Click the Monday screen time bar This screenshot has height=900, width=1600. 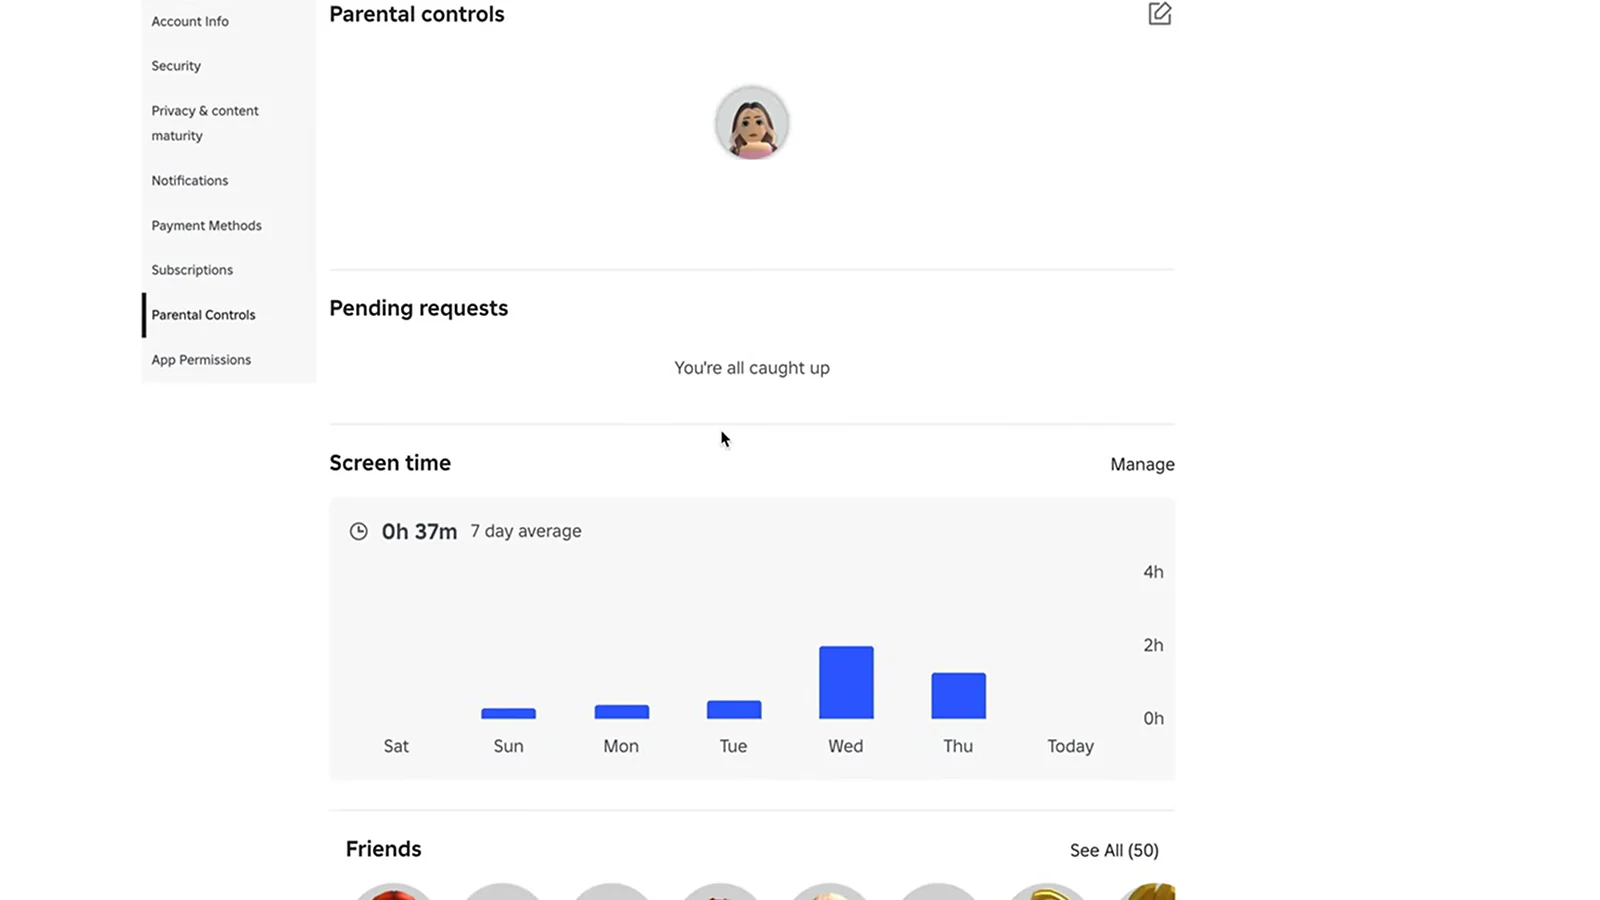[621, 712]
